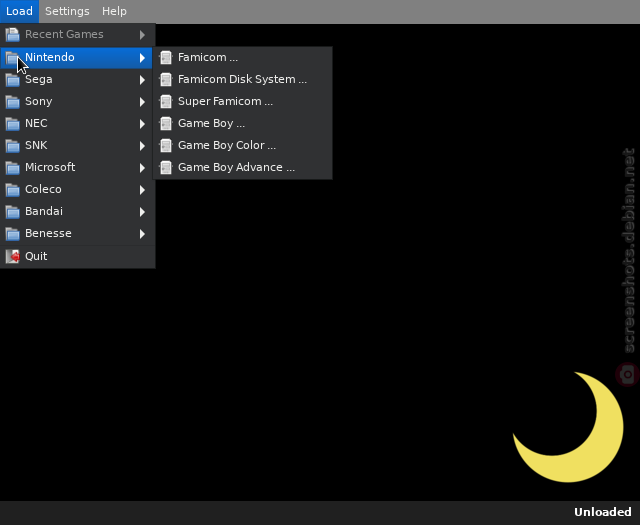Click the NEC menu label
This screenshot has width=640, height=525.
coord(36,123)
